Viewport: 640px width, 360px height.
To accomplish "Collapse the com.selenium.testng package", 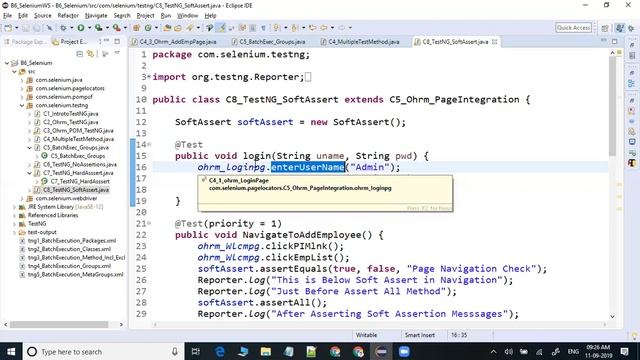I will coord(22,105).
